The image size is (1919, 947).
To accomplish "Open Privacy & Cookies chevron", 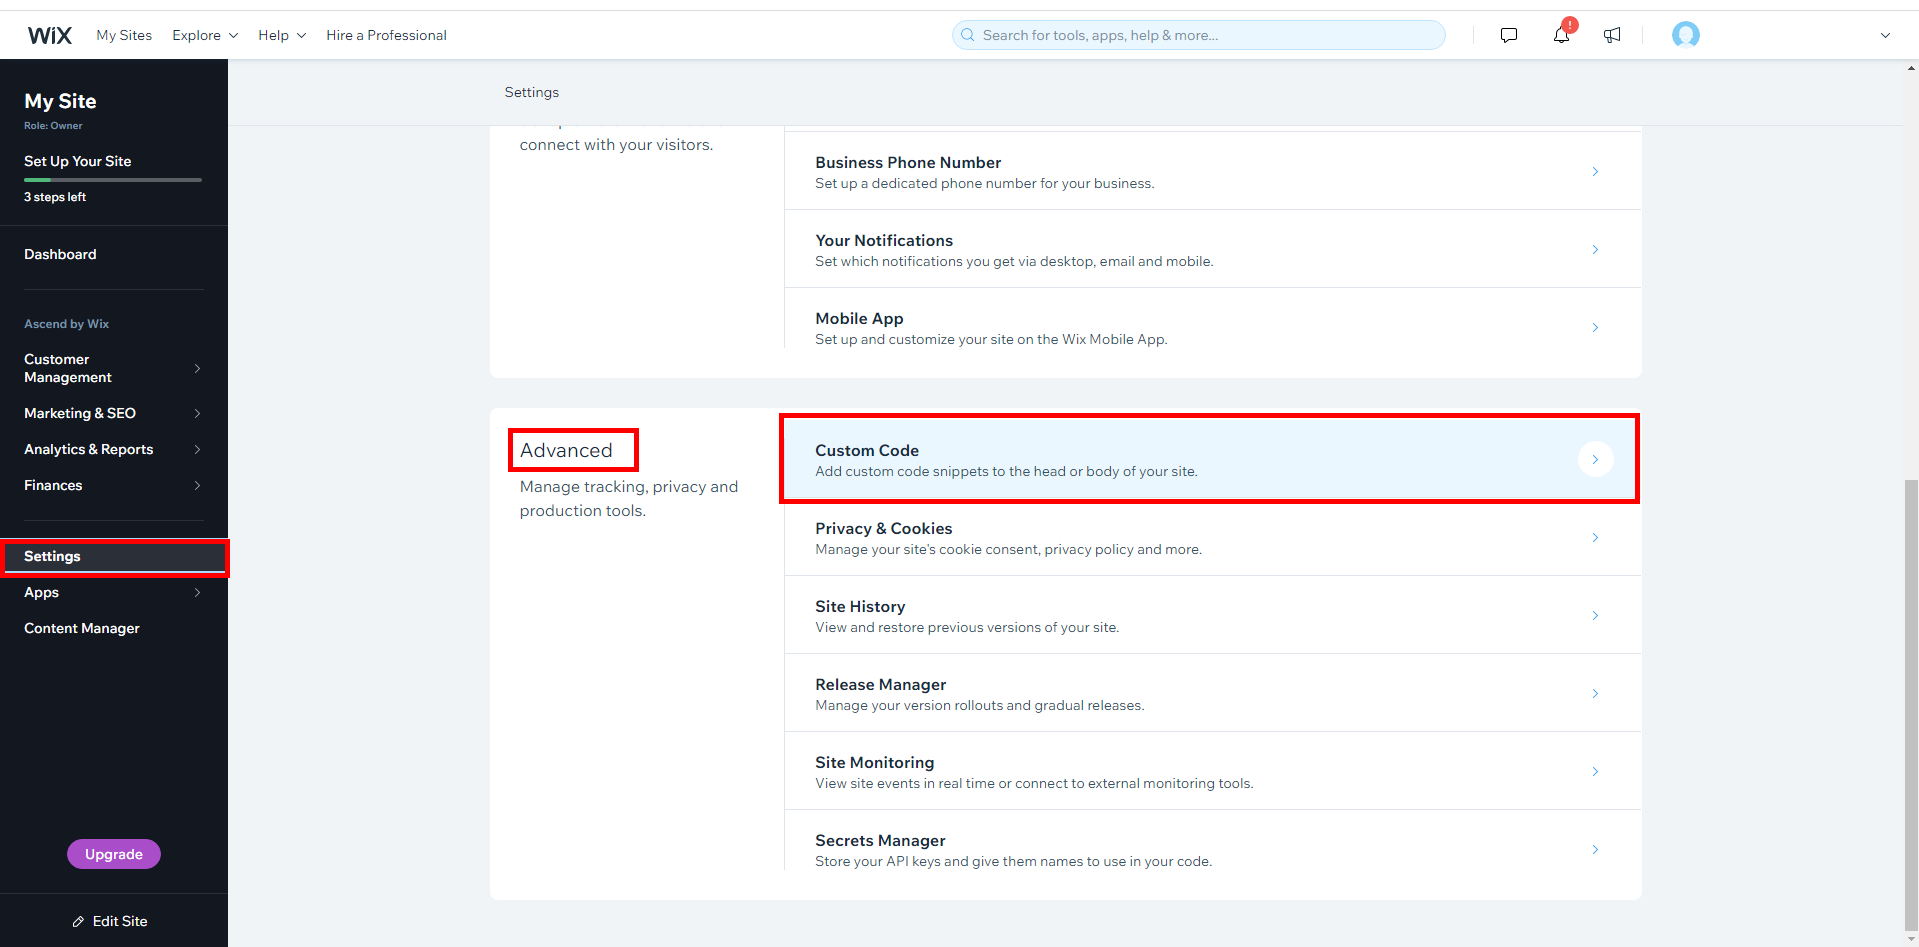I will pyautogui.click(x=1595, y=537).
